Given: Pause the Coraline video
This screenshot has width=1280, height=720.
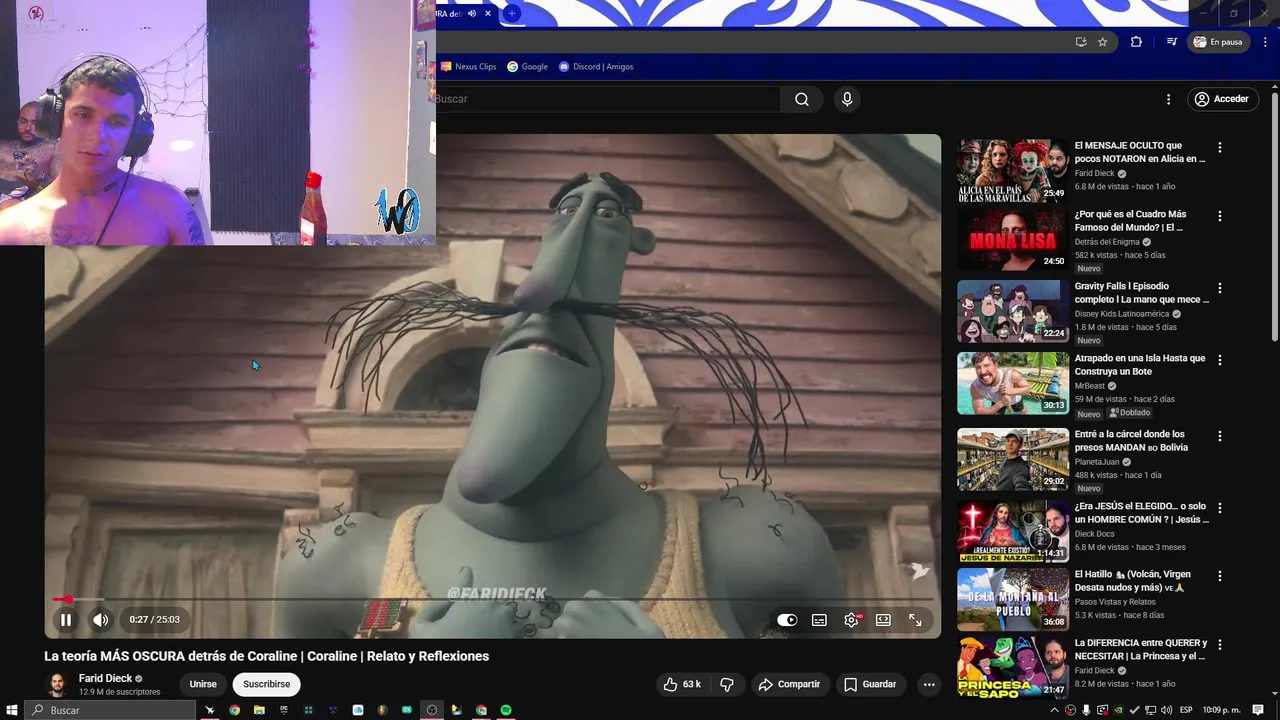Looking at the screenshot, I should [66, 620].
